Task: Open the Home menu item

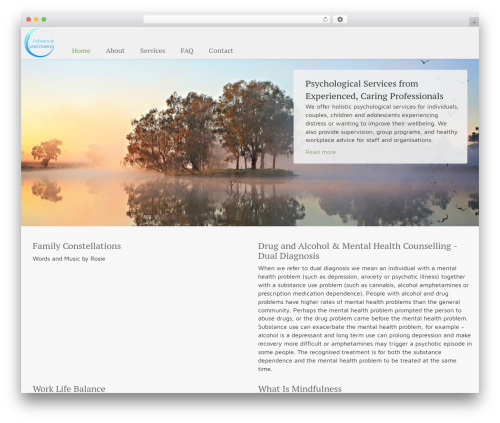Action: coord(81,51)
